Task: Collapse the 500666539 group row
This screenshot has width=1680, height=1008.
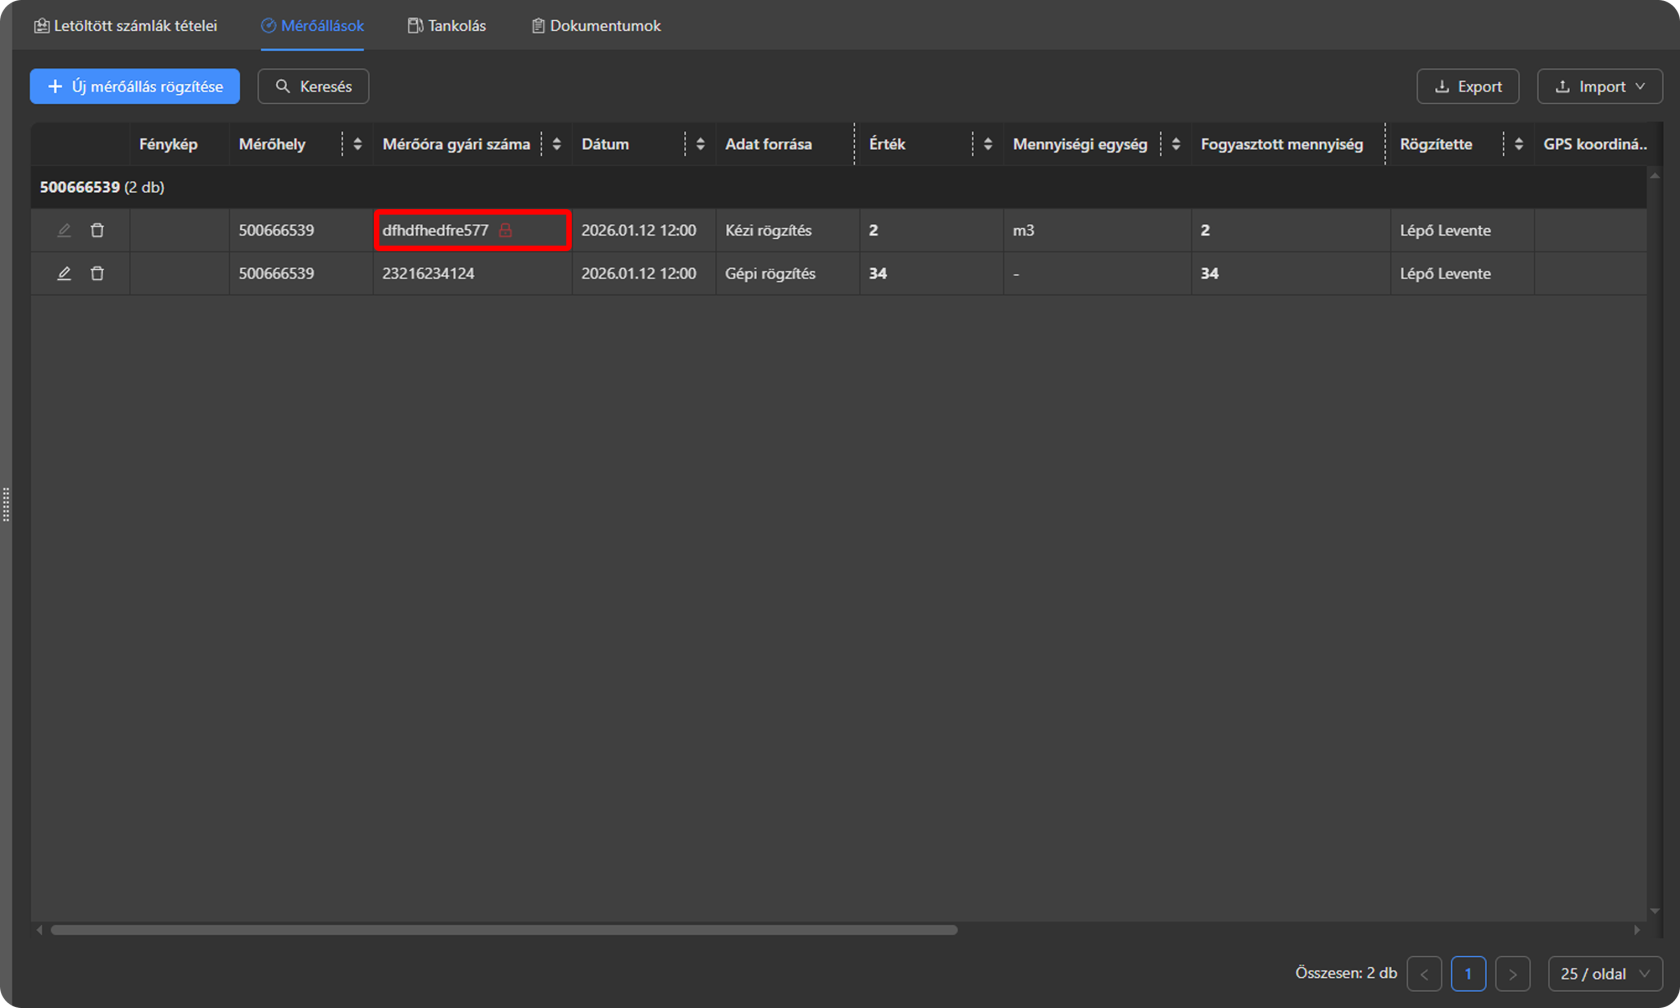Action: [x=101, y=187]
